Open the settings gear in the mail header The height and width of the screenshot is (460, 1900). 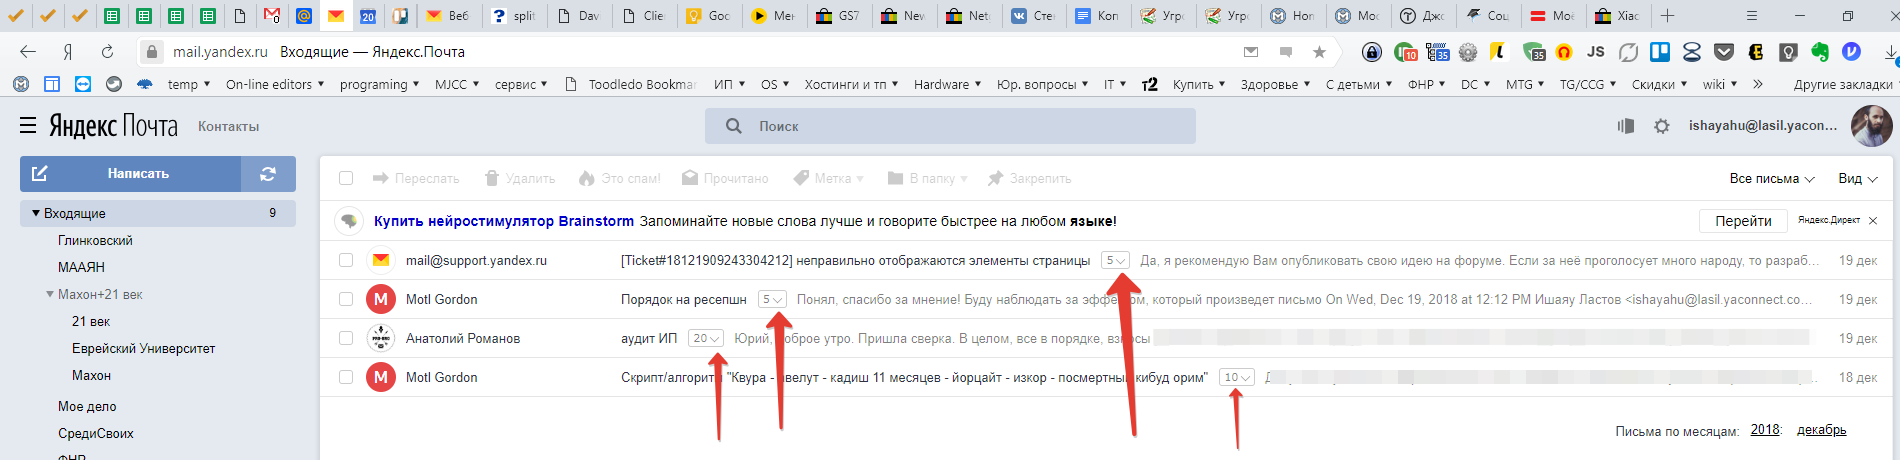click(x=1661, y=126)
